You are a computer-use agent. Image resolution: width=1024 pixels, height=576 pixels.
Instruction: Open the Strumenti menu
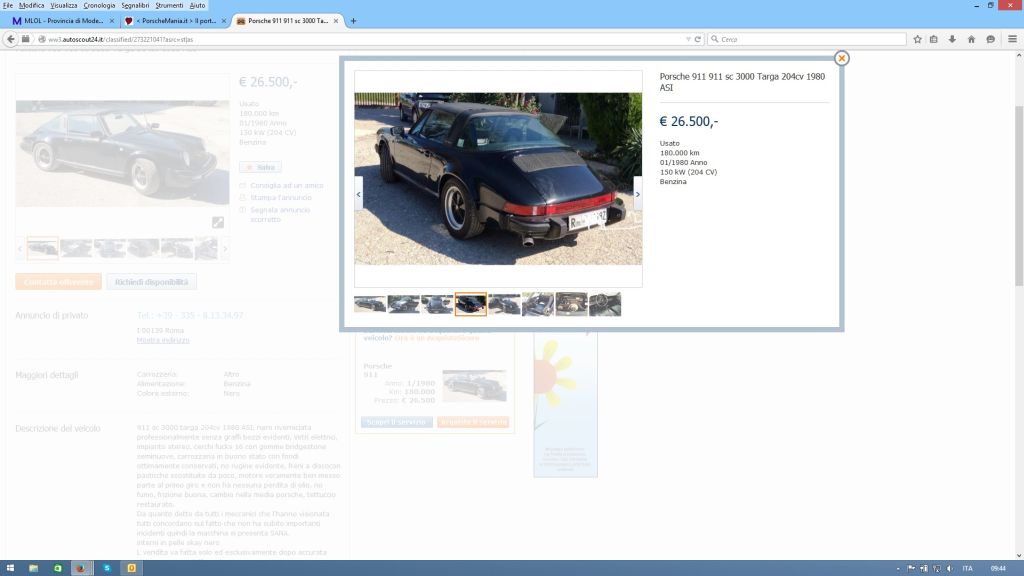(169, 5)
